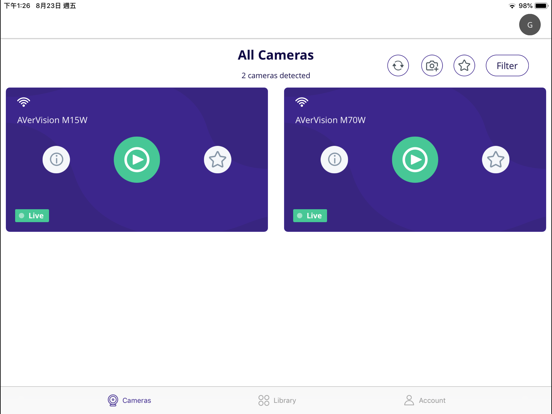Mark AVerVision M70W as favorite
The width and height of the screenshot is (552, 414).
(496, 159)
